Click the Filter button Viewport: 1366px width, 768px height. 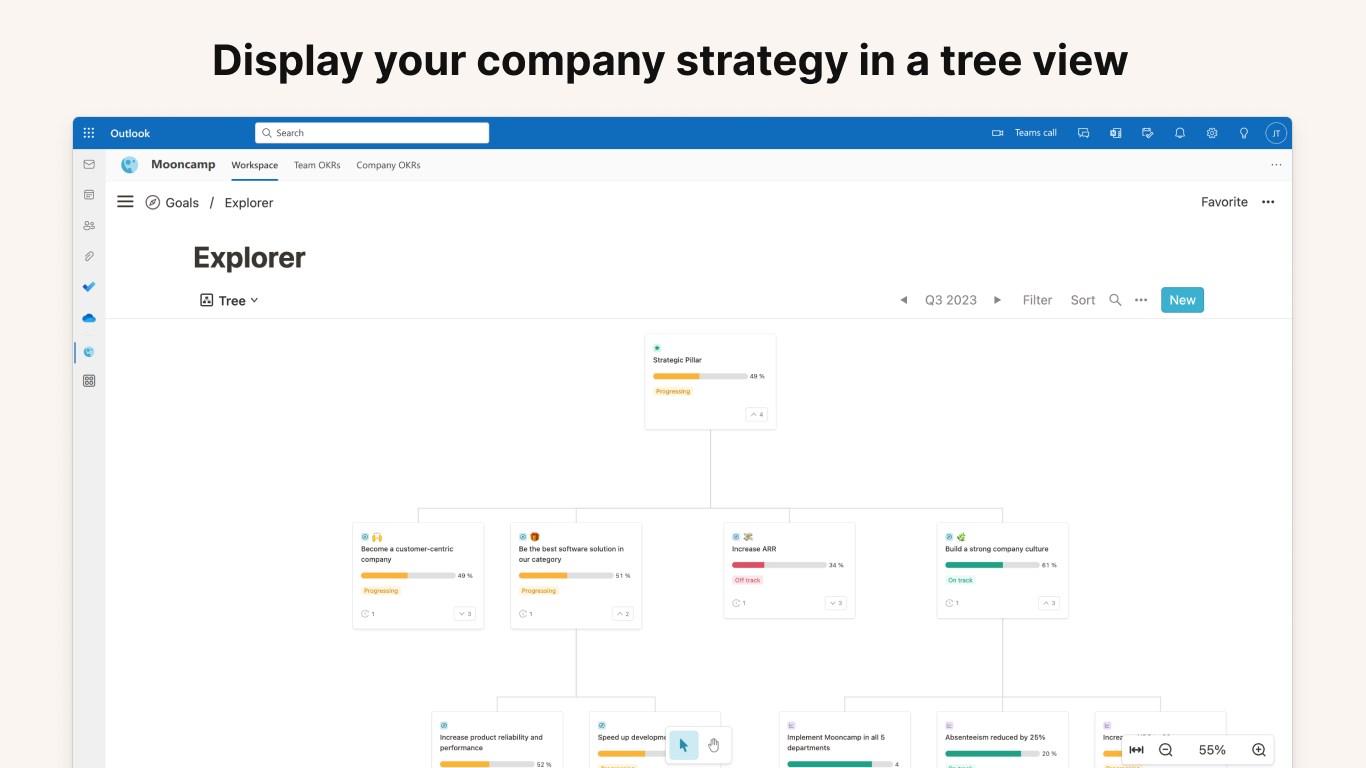point(1037,300)
